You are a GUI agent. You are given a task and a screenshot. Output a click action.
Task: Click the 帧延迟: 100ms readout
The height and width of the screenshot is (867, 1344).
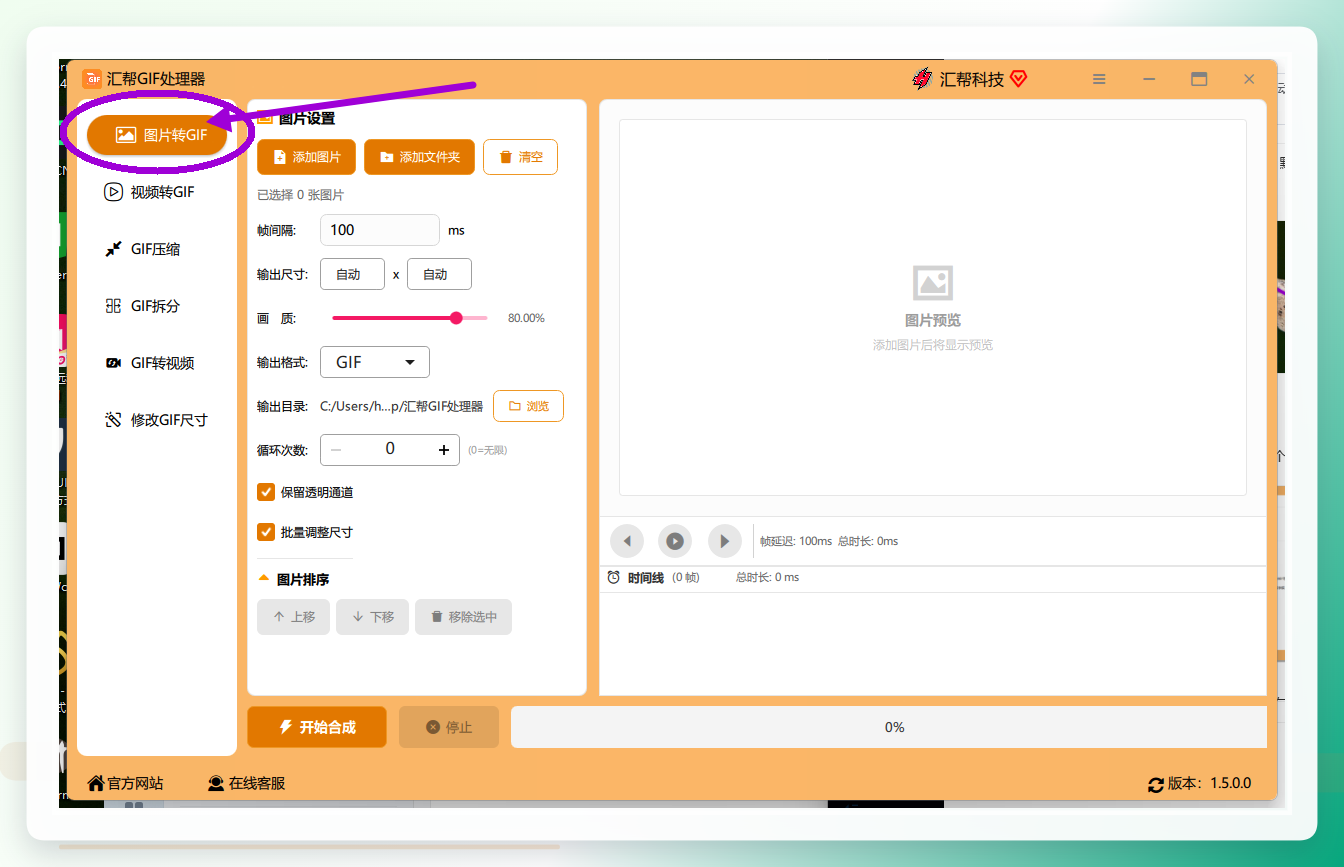(x=796, y=541)
